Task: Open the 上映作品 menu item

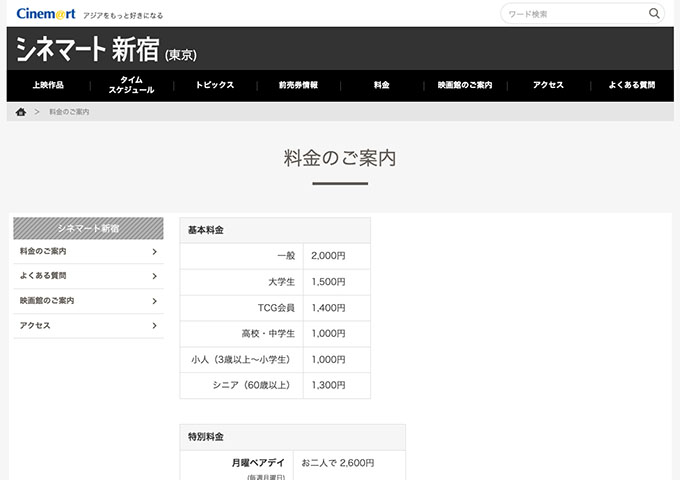Action: (x=48, y=85)
